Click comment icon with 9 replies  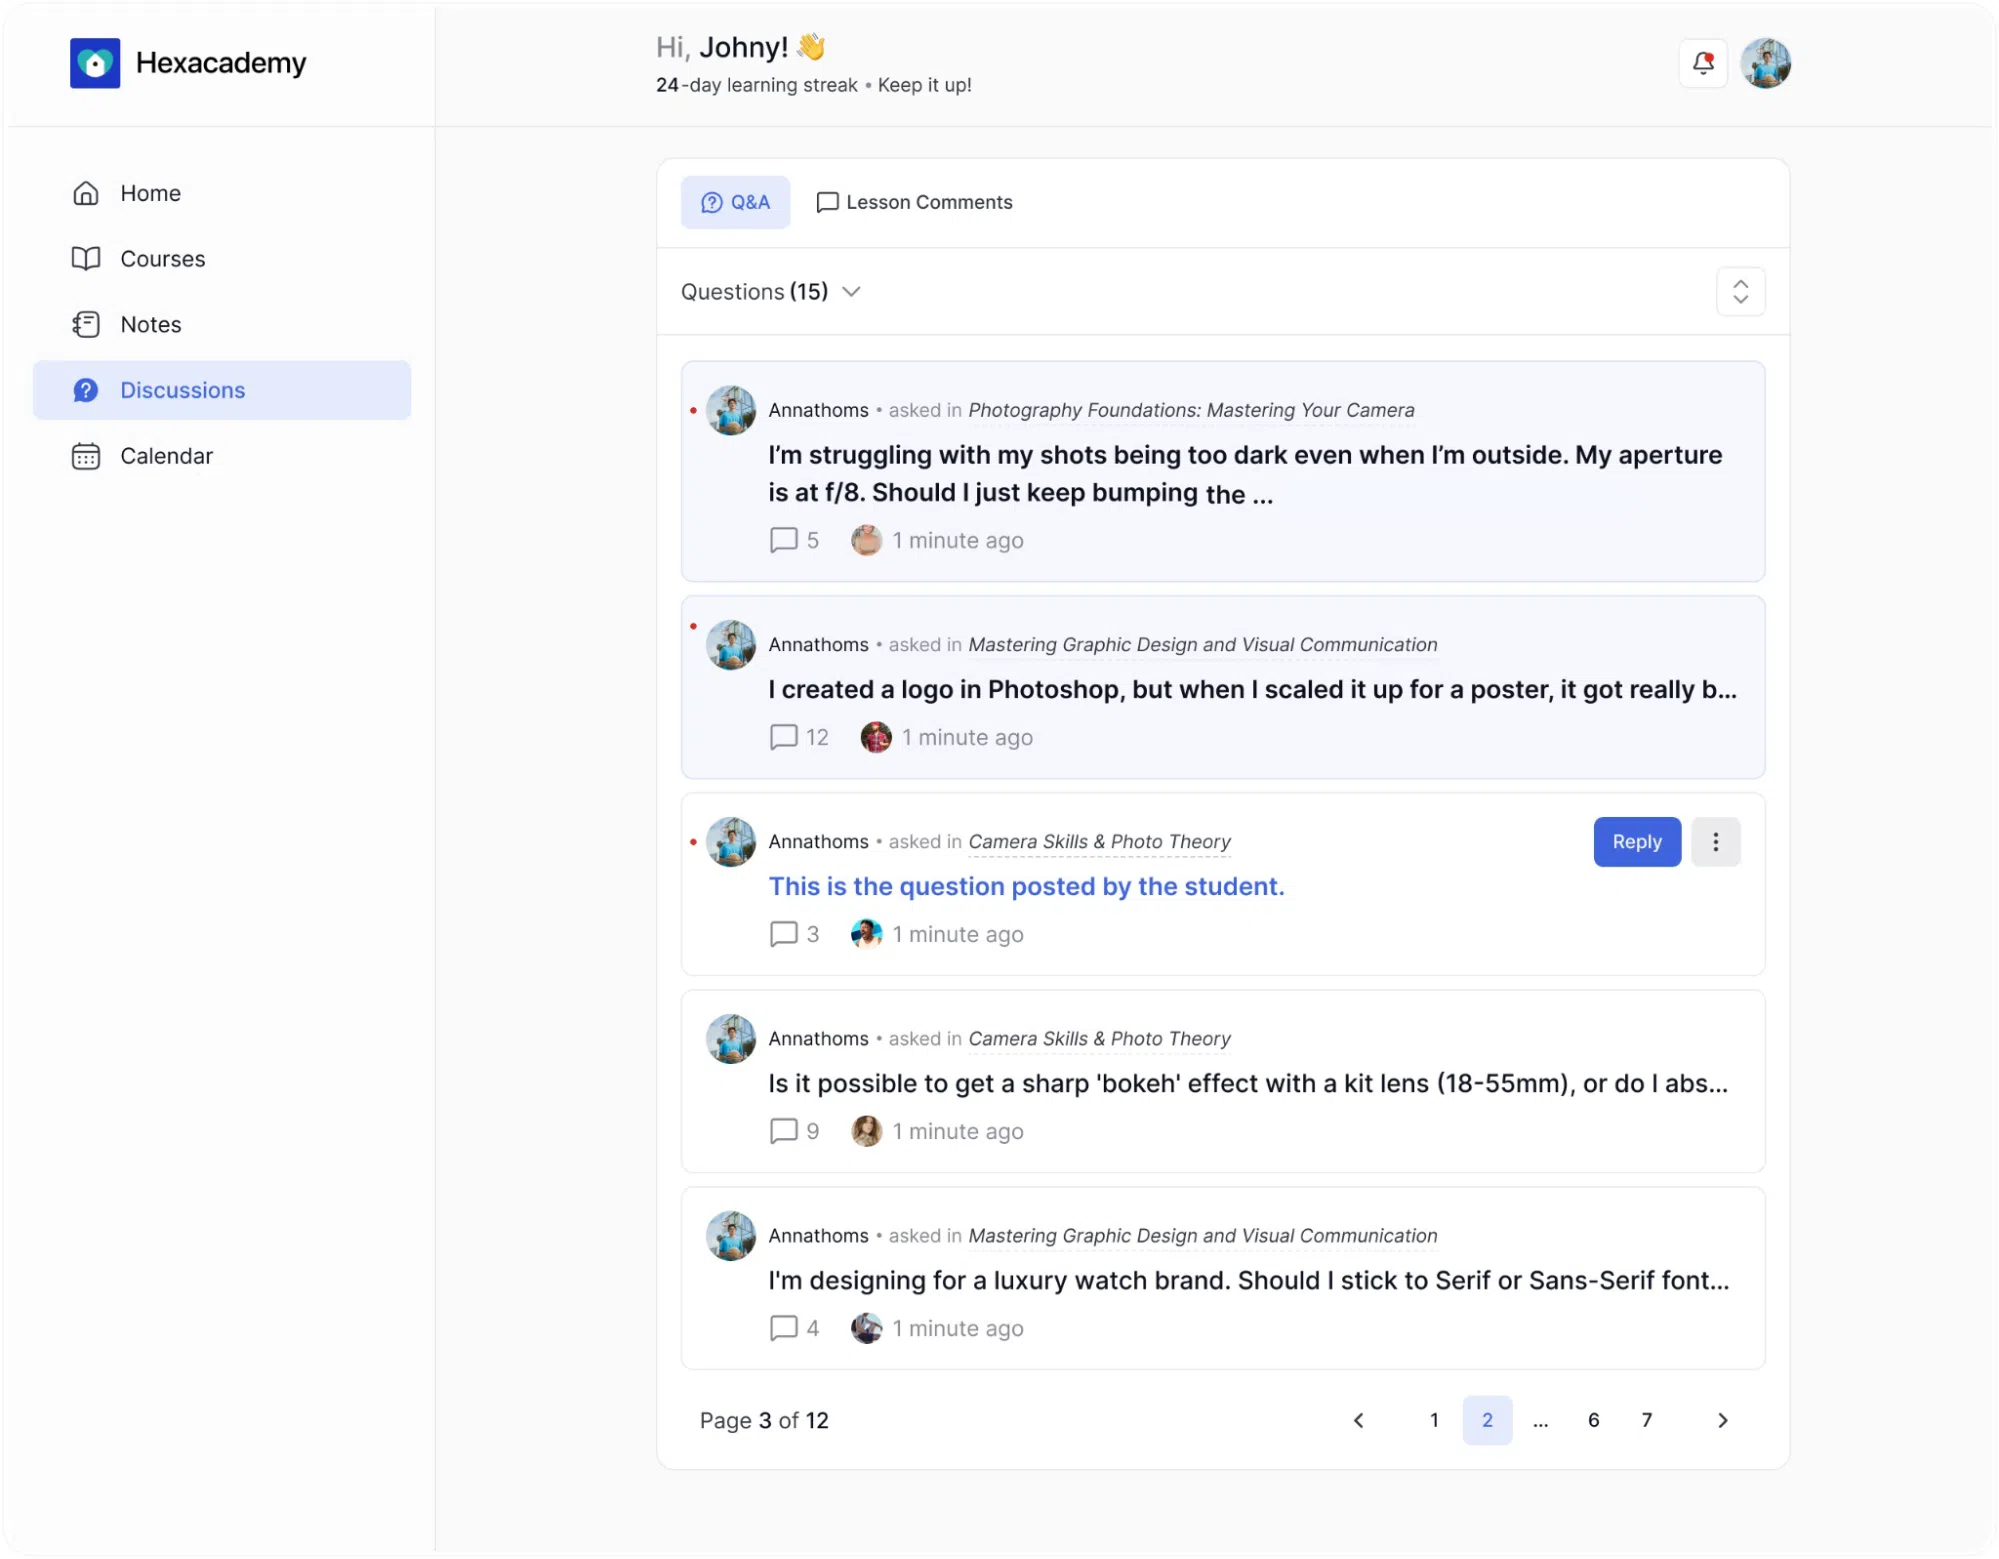783,1131
